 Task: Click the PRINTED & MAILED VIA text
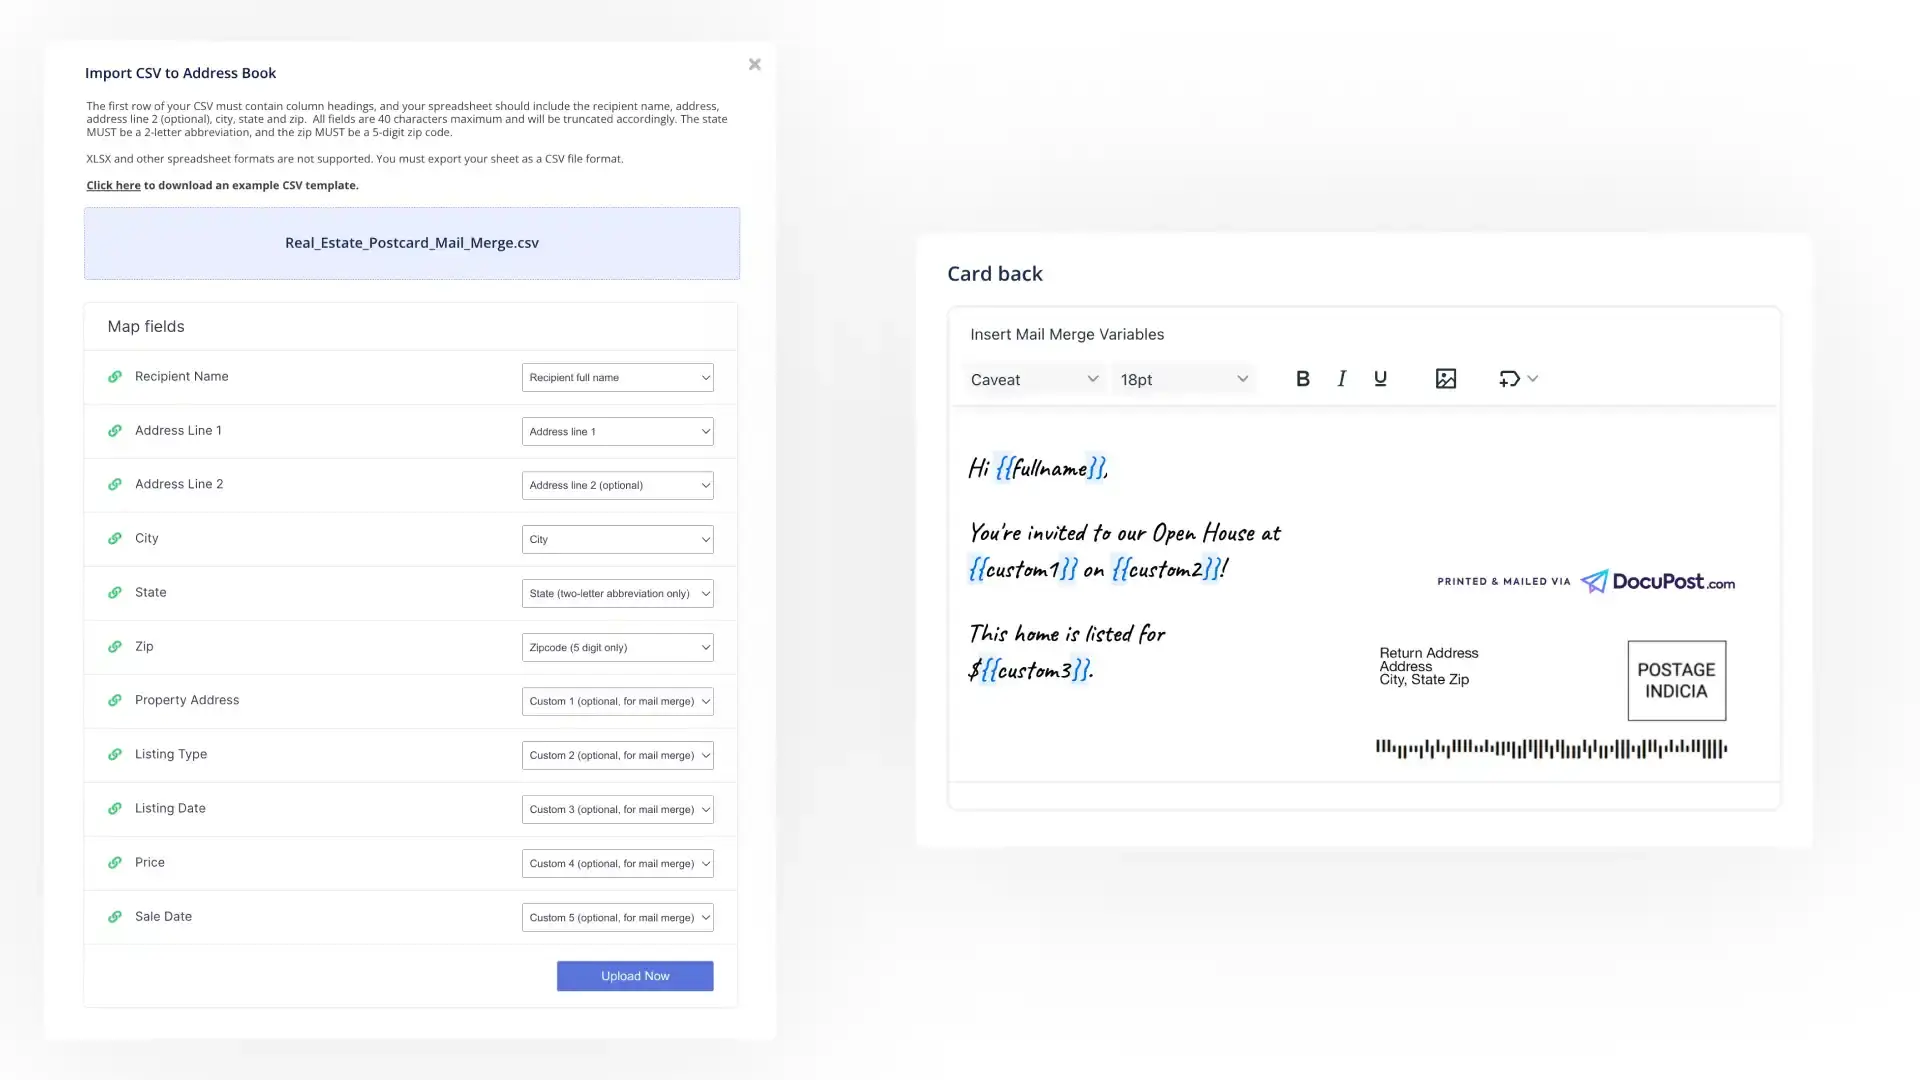coord(1504,581)
